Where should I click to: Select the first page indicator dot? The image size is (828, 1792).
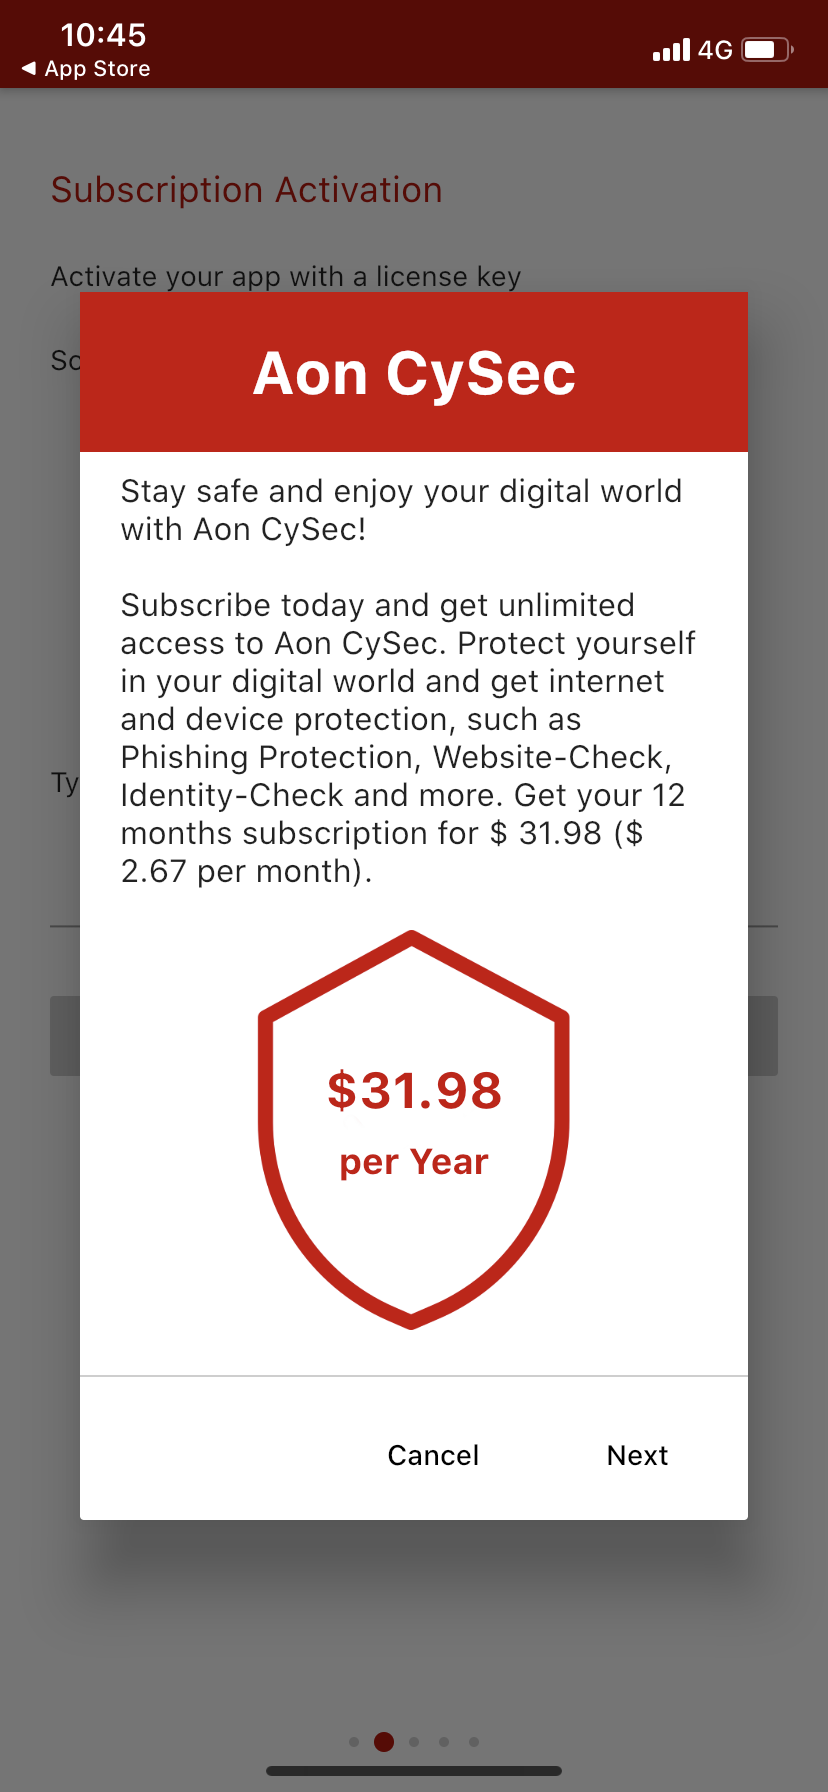coord(354,1742)
